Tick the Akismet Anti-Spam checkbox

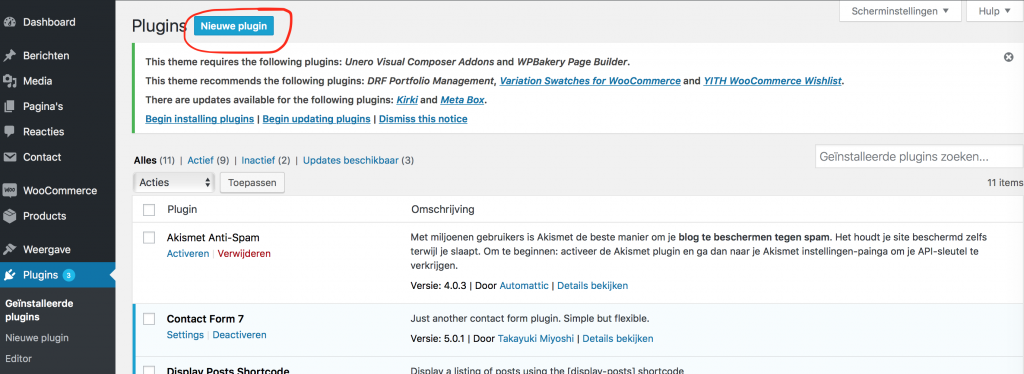pos(149,238)
